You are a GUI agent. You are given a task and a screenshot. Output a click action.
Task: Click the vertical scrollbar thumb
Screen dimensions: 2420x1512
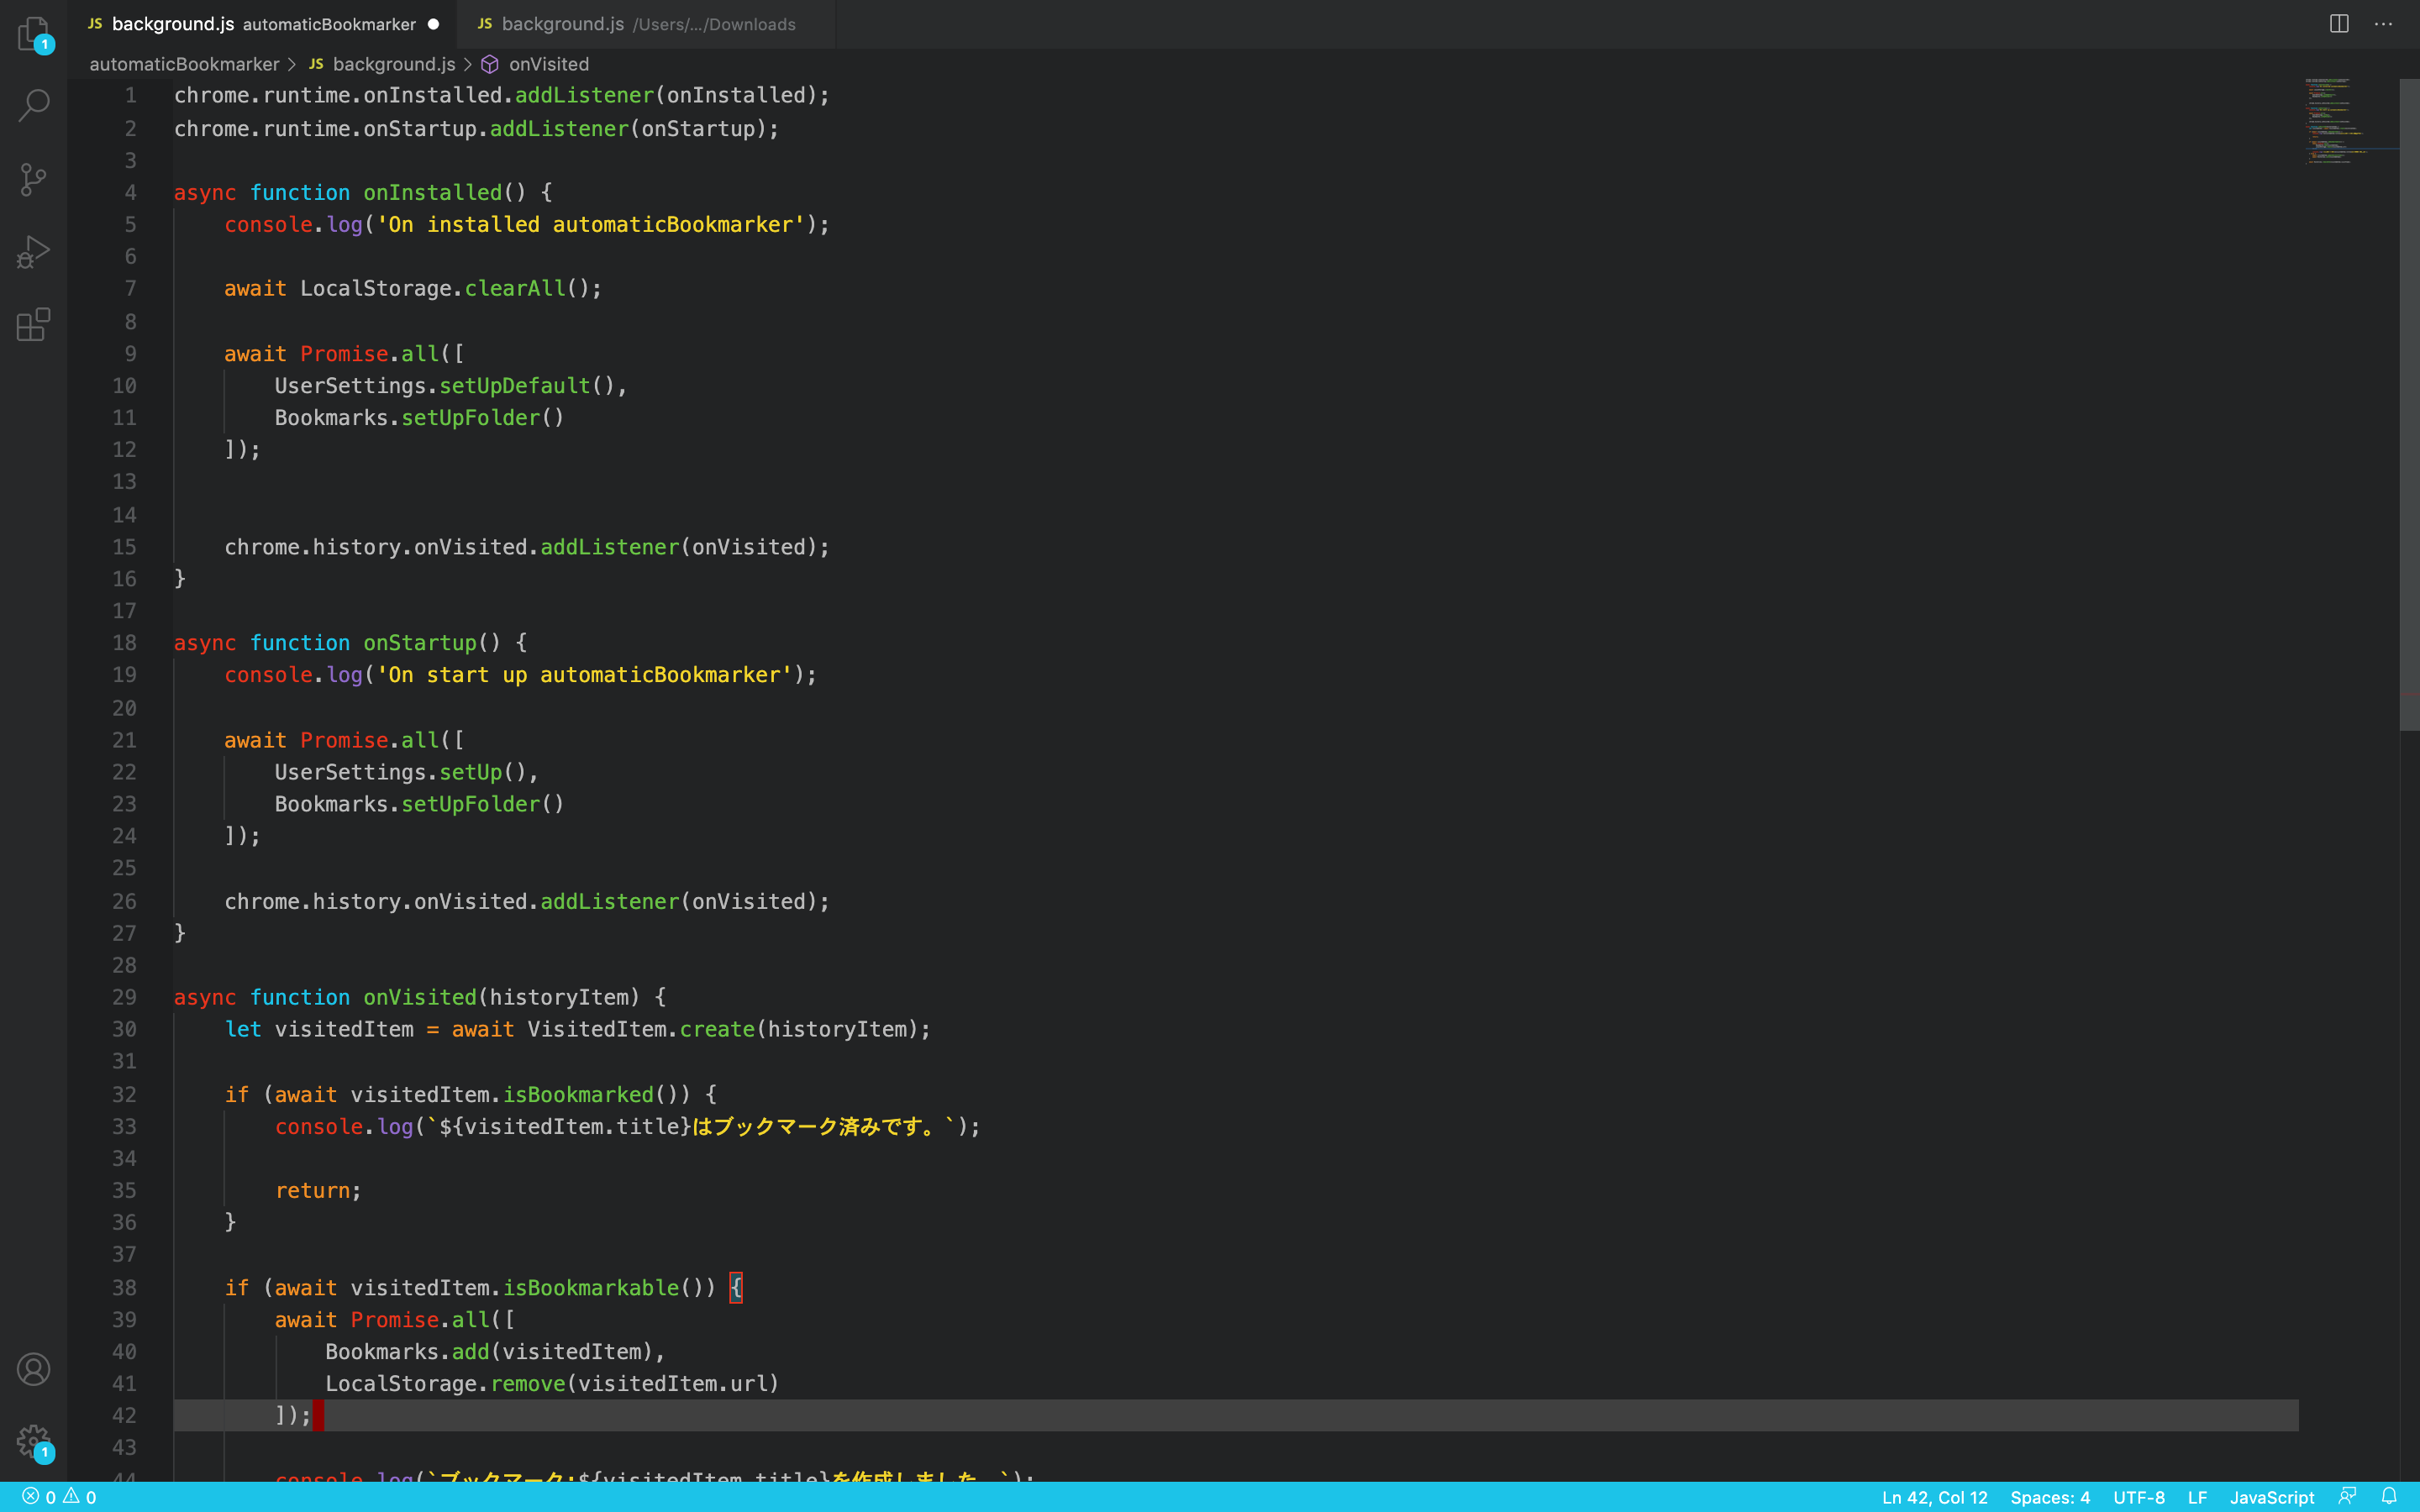(x=2409, y=404)
